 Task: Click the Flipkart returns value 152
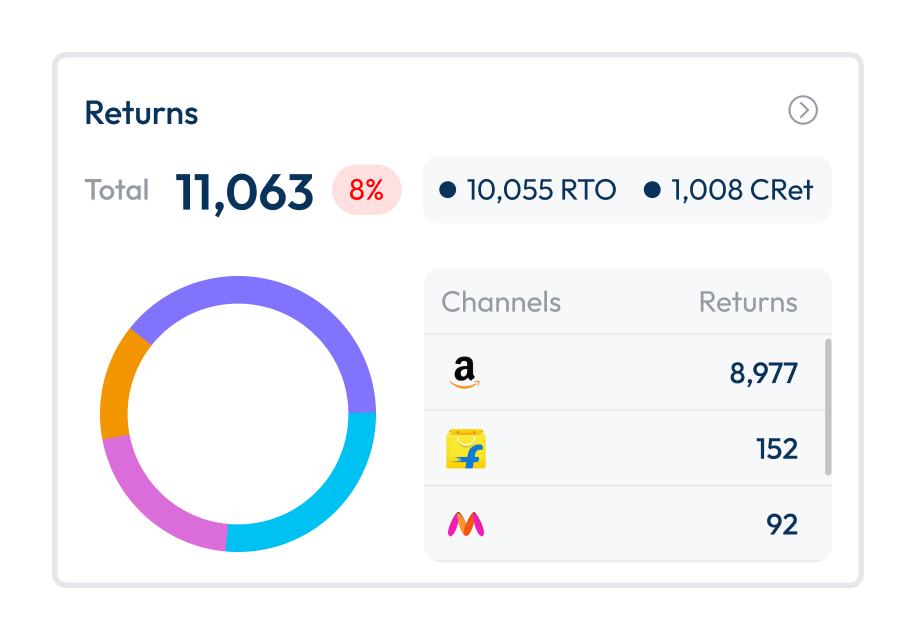click(776, 449)
